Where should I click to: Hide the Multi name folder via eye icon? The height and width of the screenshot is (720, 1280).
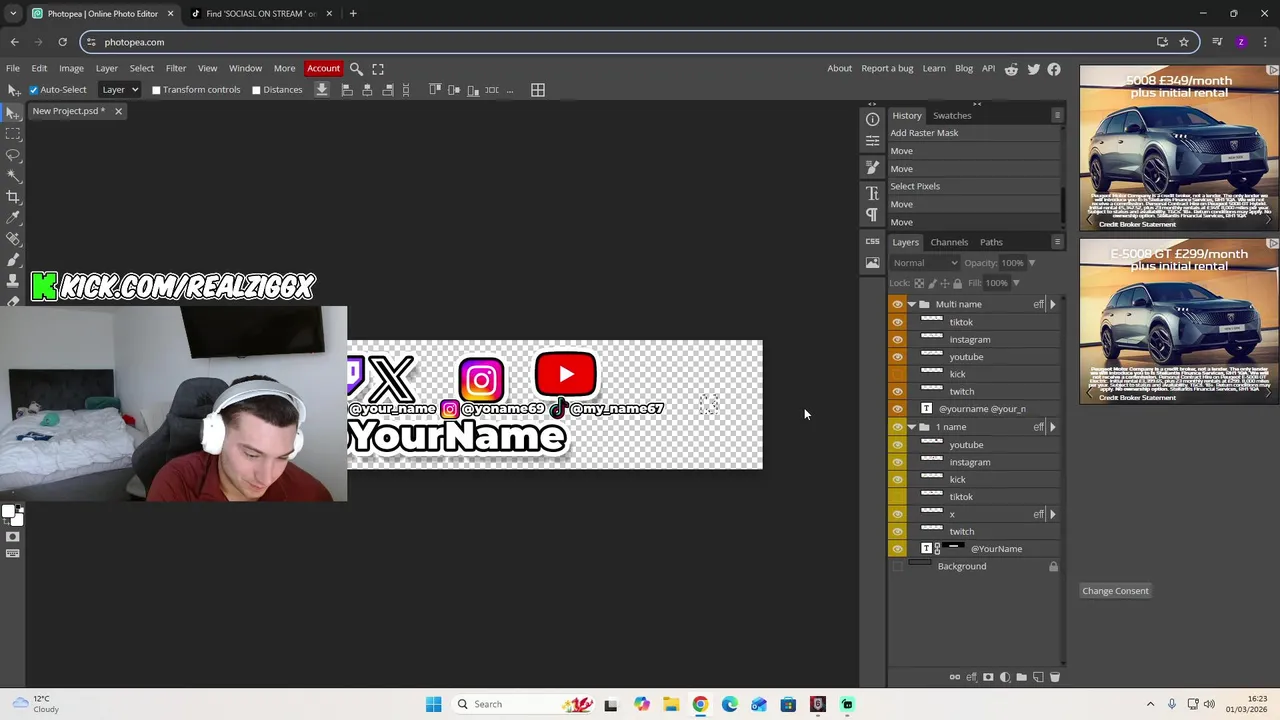point(897,304)
